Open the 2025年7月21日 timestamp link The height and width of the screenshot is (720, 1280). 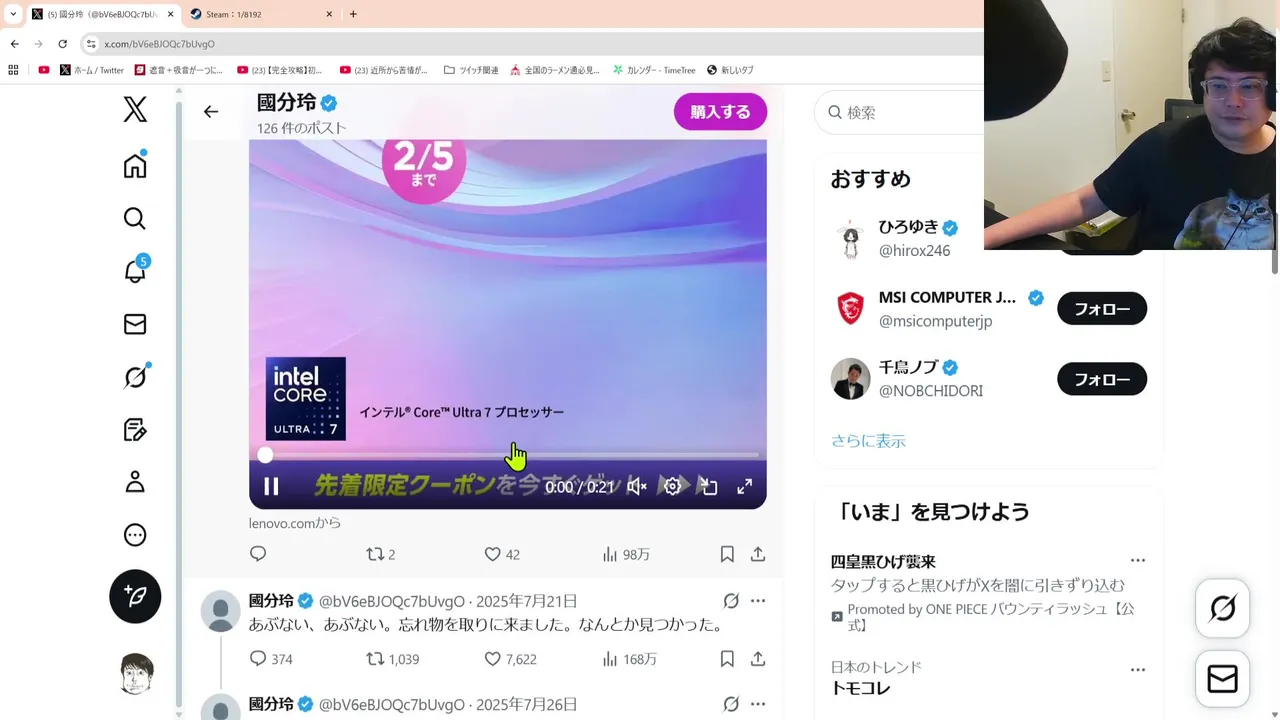point(527,601)
